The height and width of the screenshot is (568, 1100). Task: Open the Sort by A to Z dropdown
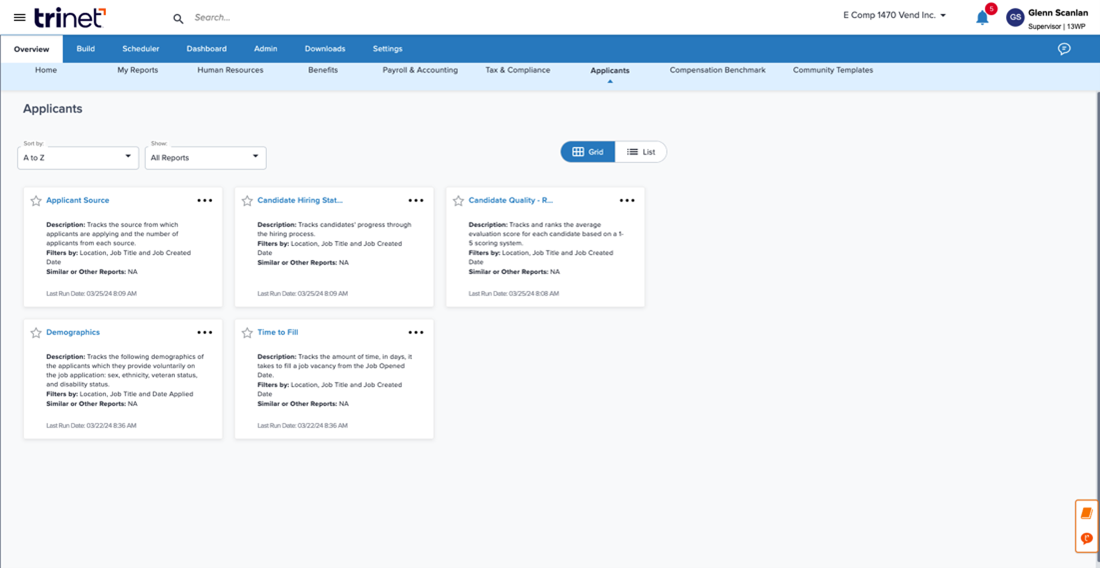click(78, 158)
